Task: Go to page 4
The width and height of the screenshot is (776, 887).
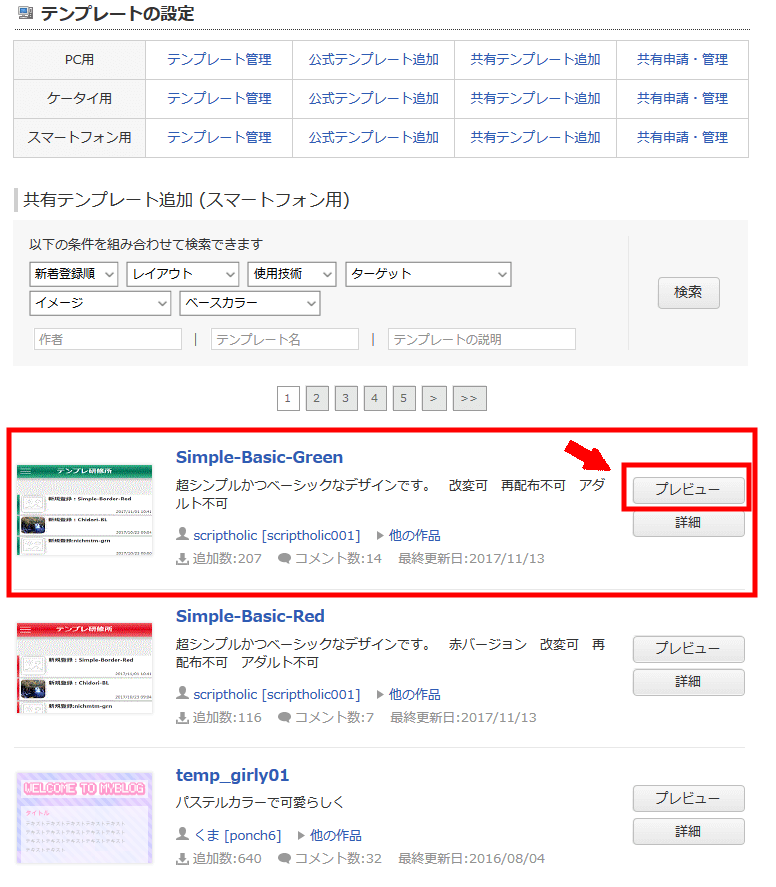Action: point(375,398)
